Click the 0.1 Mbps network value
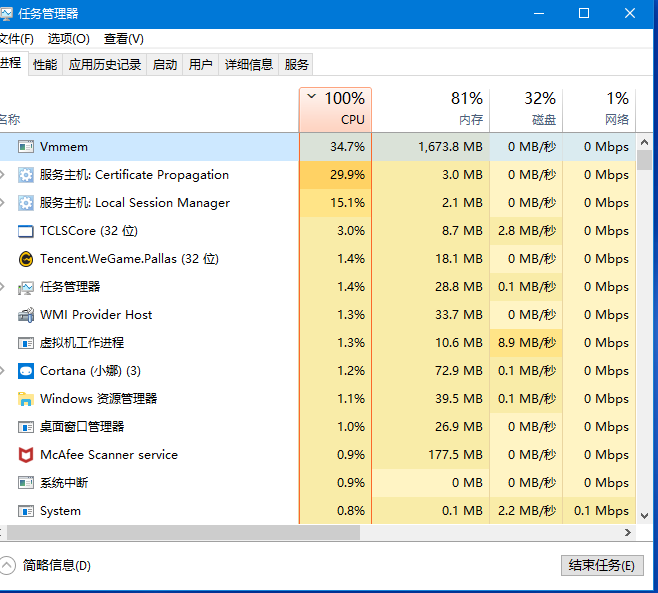 tap(601, 511)
